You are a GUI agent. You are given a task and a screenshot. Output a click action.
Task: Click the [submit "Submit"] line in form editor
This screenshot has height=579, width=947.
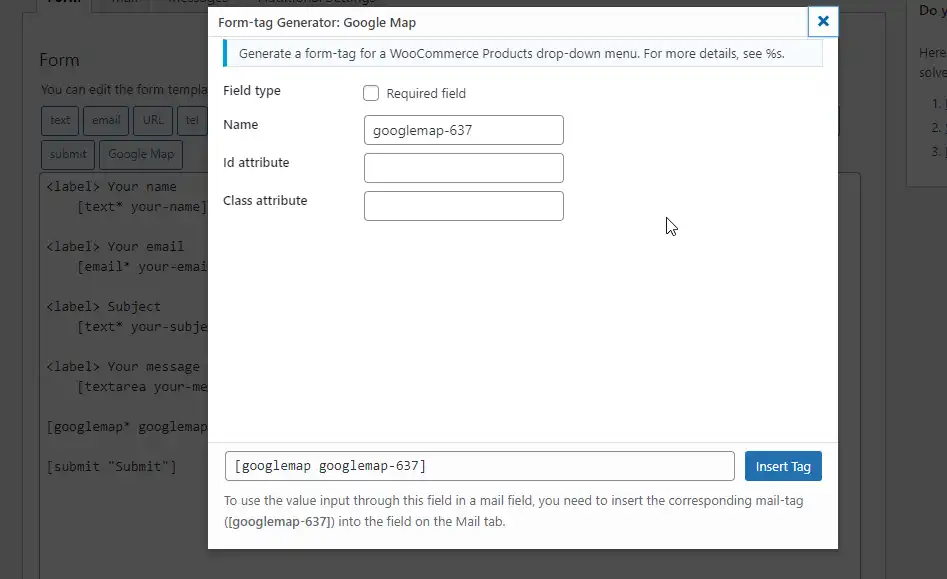pyautogui.click(x=112, y=467)
